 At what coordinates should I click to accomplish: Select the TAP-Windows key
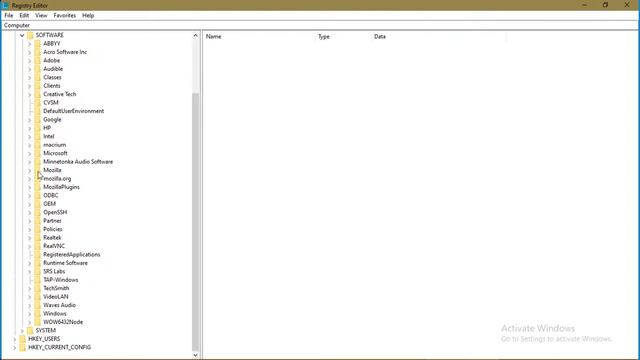(x=61, y=280)
